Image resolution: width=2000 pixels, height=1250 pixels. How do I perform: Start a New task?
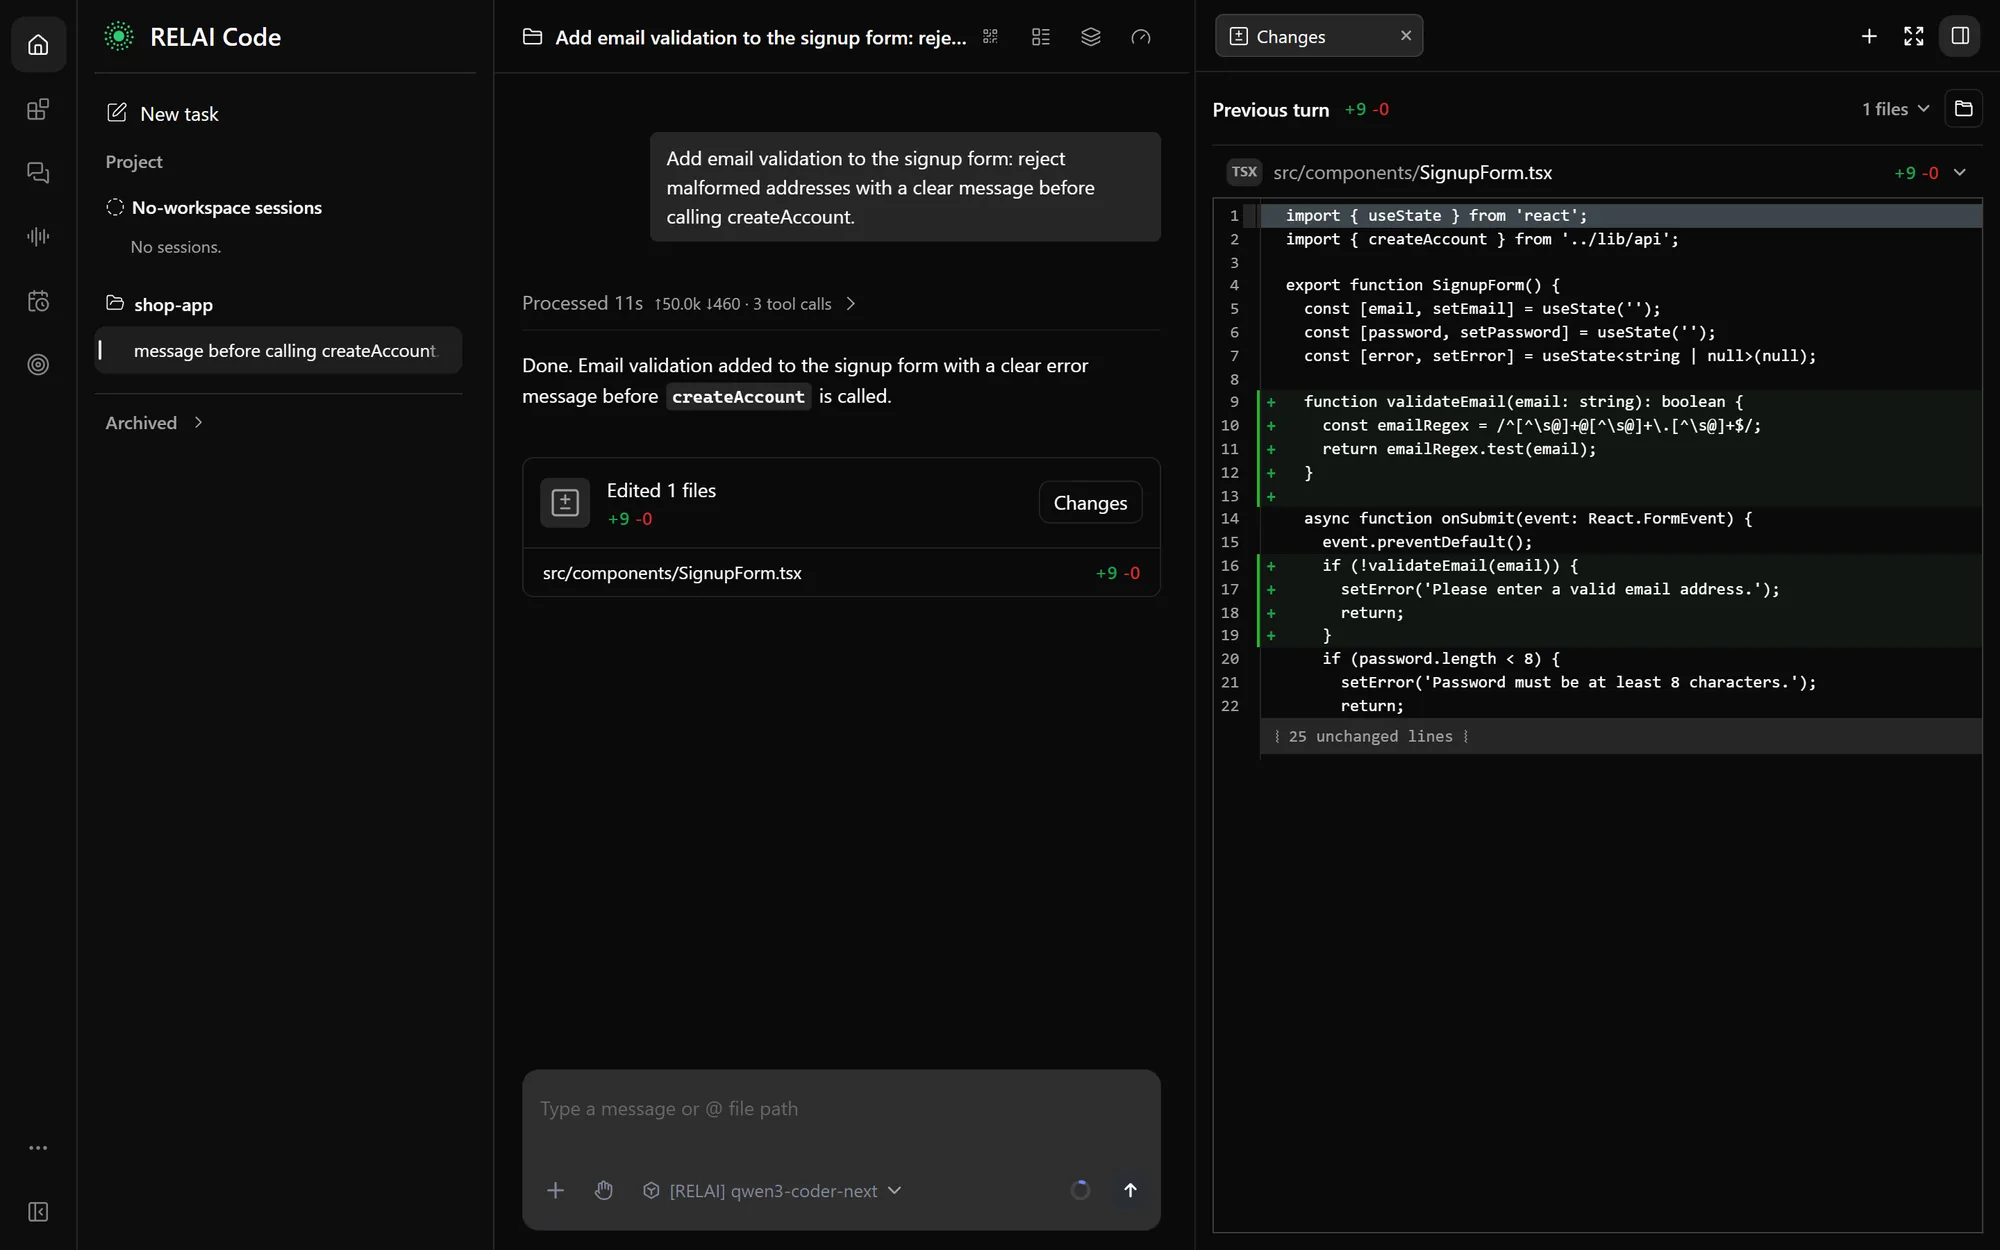click(x=163, y=113)
